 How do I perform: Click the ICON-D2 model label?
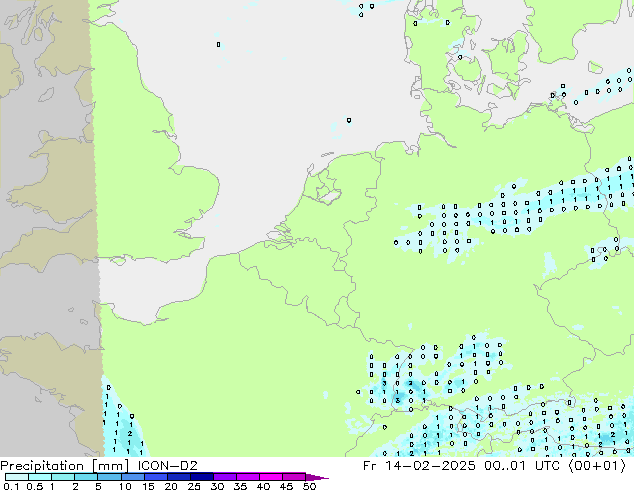[166, 465]
